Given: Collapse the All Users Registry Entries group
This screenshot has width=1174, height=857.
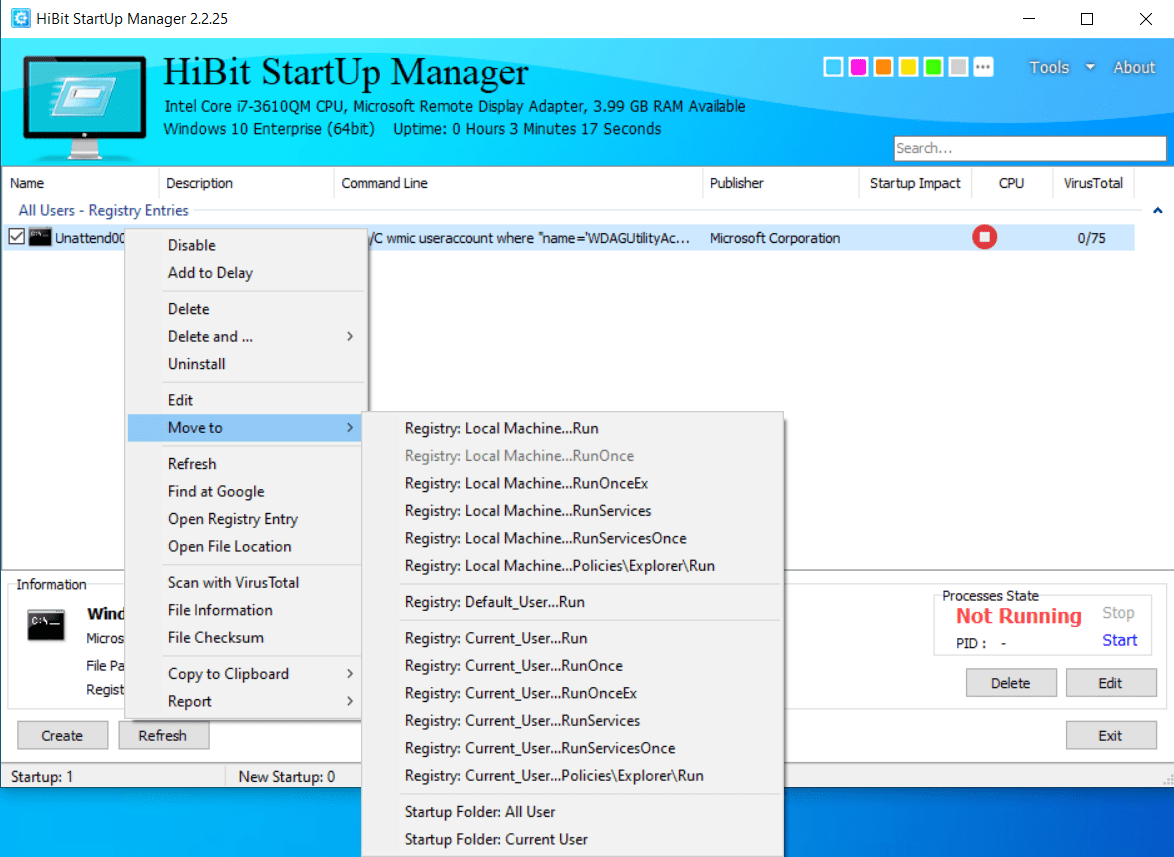Looking at the screenshot, I should (x=1158, y=211).
